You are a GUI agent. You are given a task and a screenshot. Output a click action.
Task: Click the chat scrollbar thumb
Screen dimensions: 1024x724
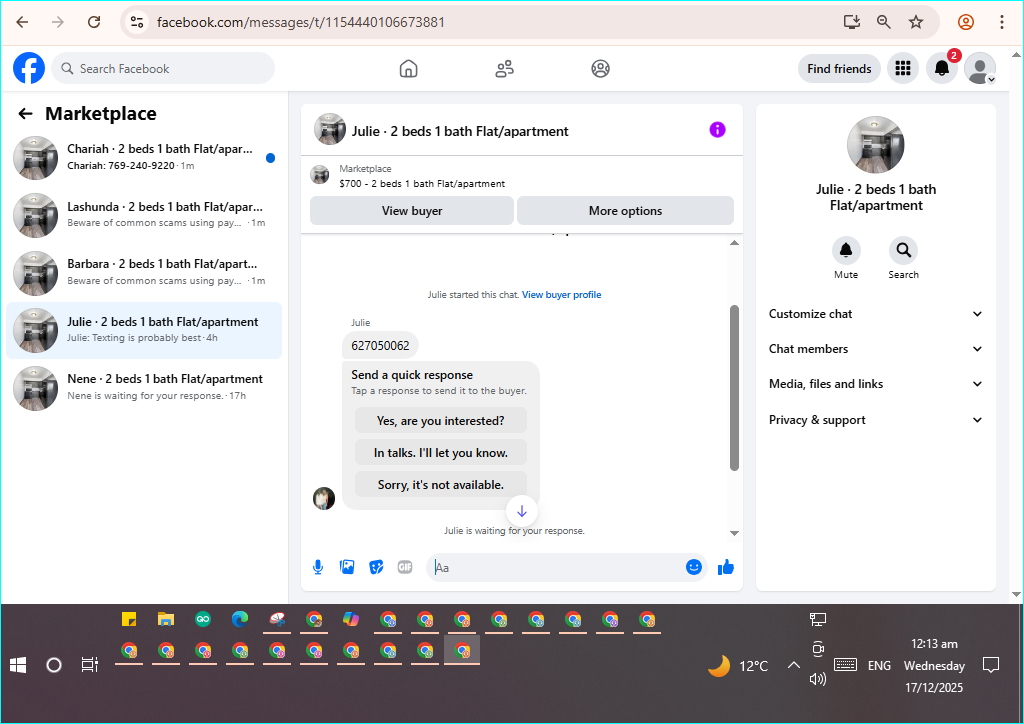734,388
